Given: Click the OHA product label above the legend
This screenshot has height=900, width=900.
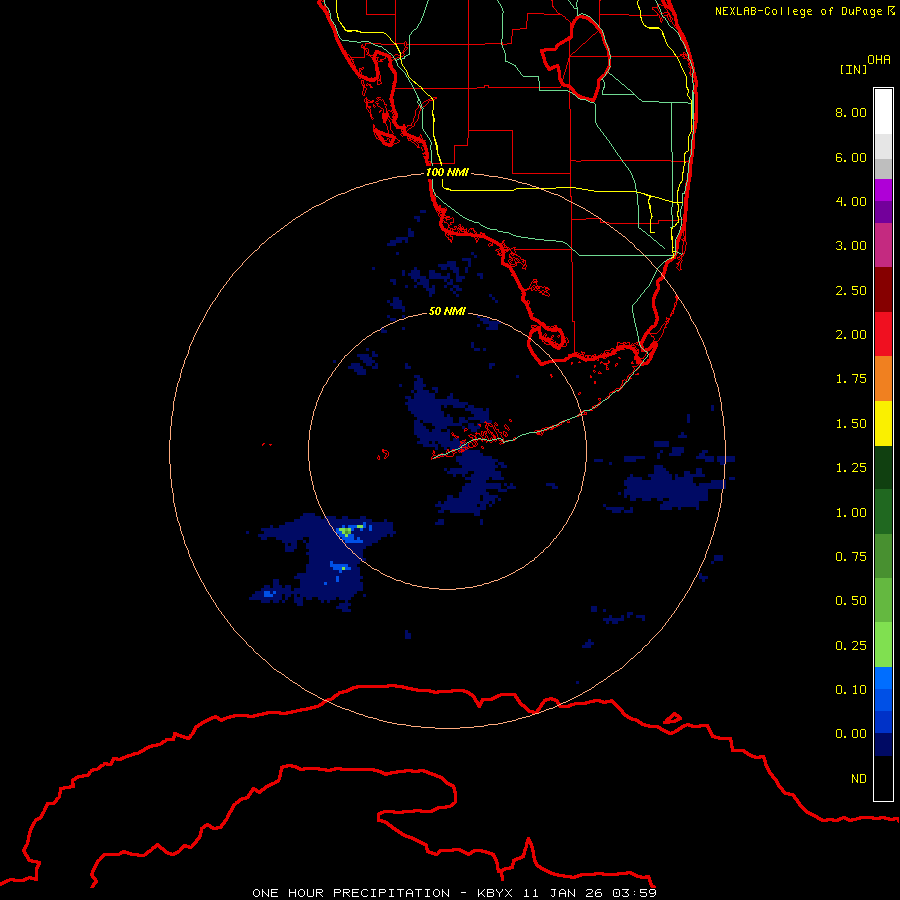Looking at the screenshot, I should pos(879,60).
